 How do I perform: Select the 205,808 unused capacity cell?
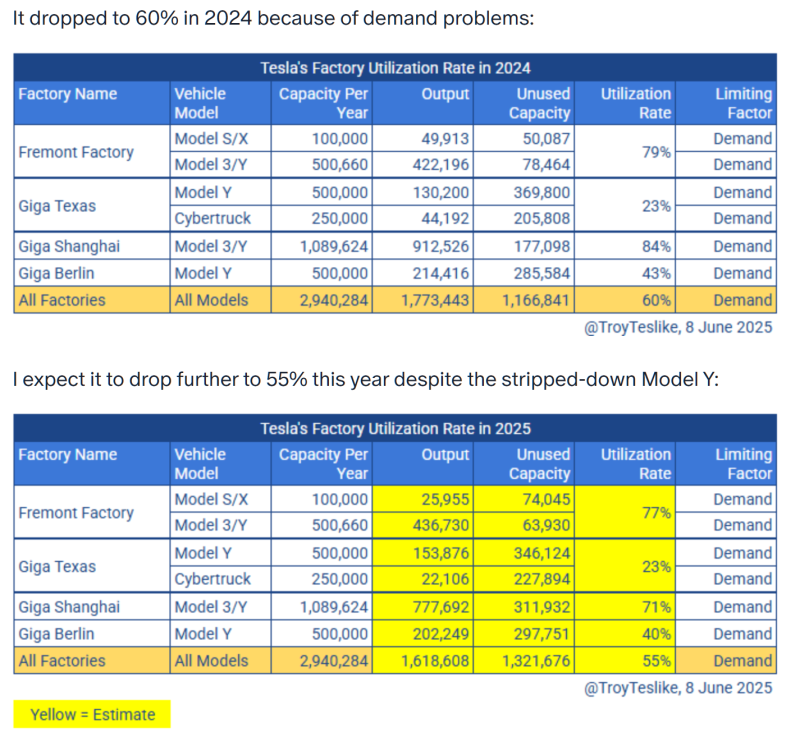point(524,218)
